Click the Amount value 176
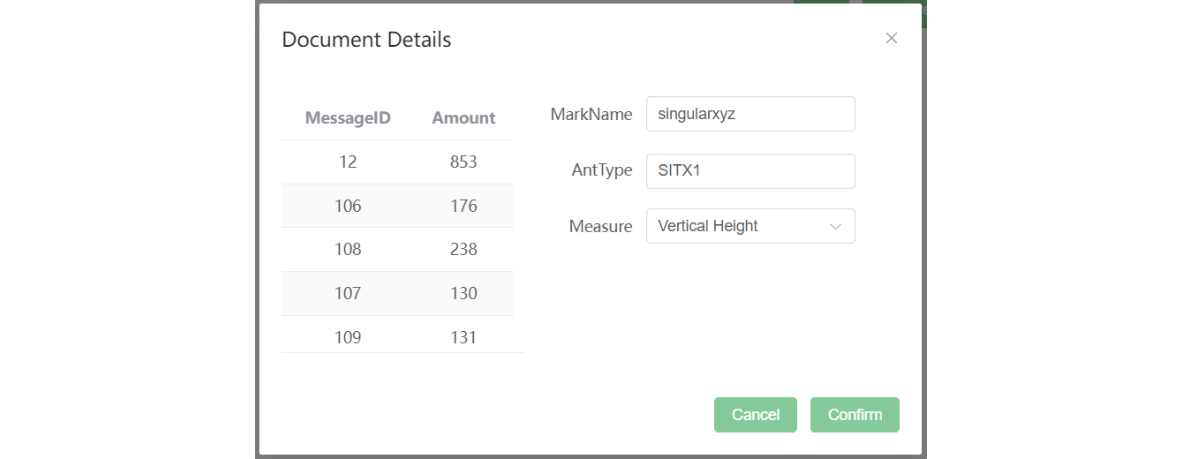1198x459 pixels. [463, 206]
